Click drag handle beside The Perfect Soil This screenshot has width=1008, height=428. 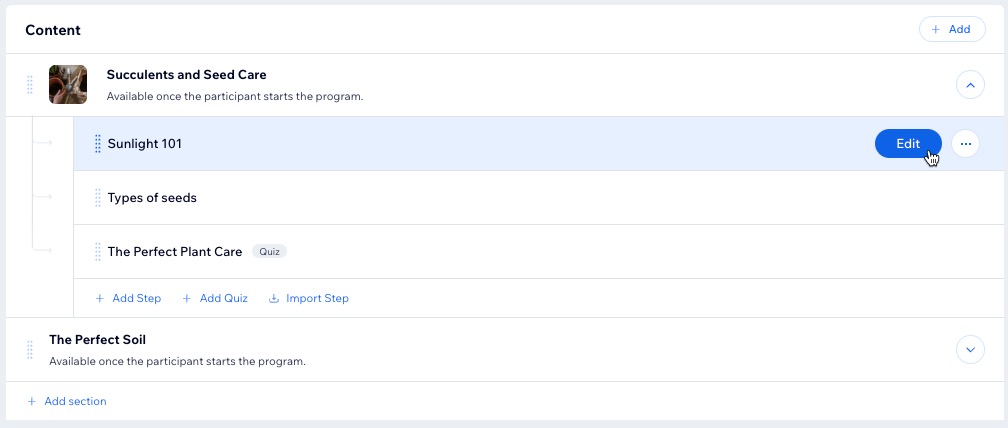click(30, 350)
